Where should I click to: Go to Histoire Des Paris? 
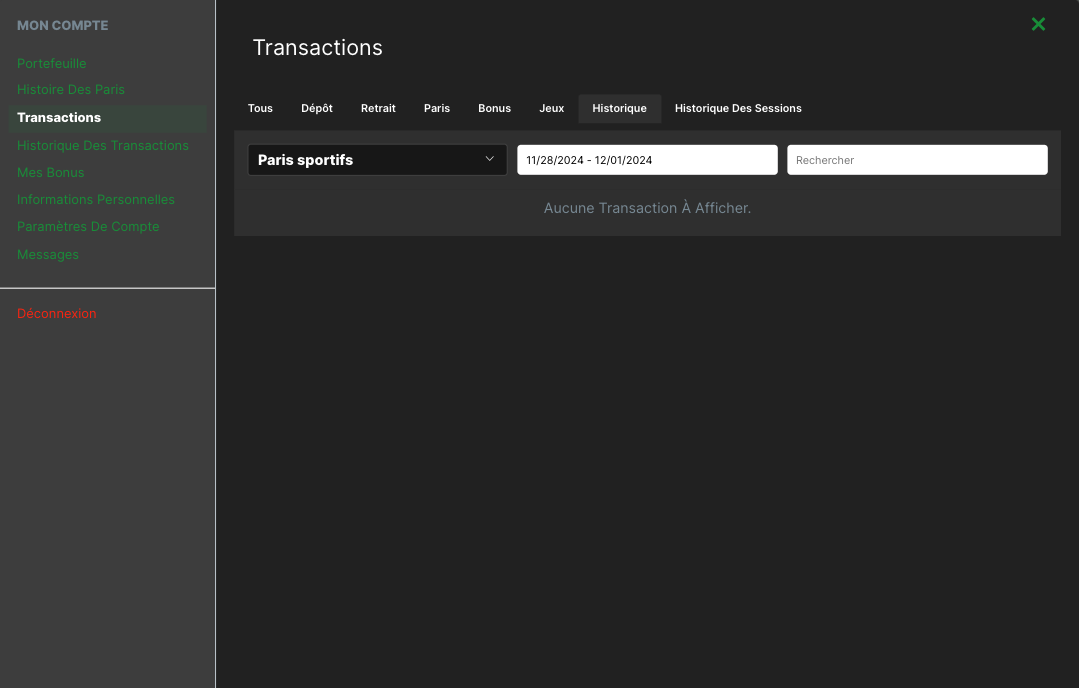point(71,90)
